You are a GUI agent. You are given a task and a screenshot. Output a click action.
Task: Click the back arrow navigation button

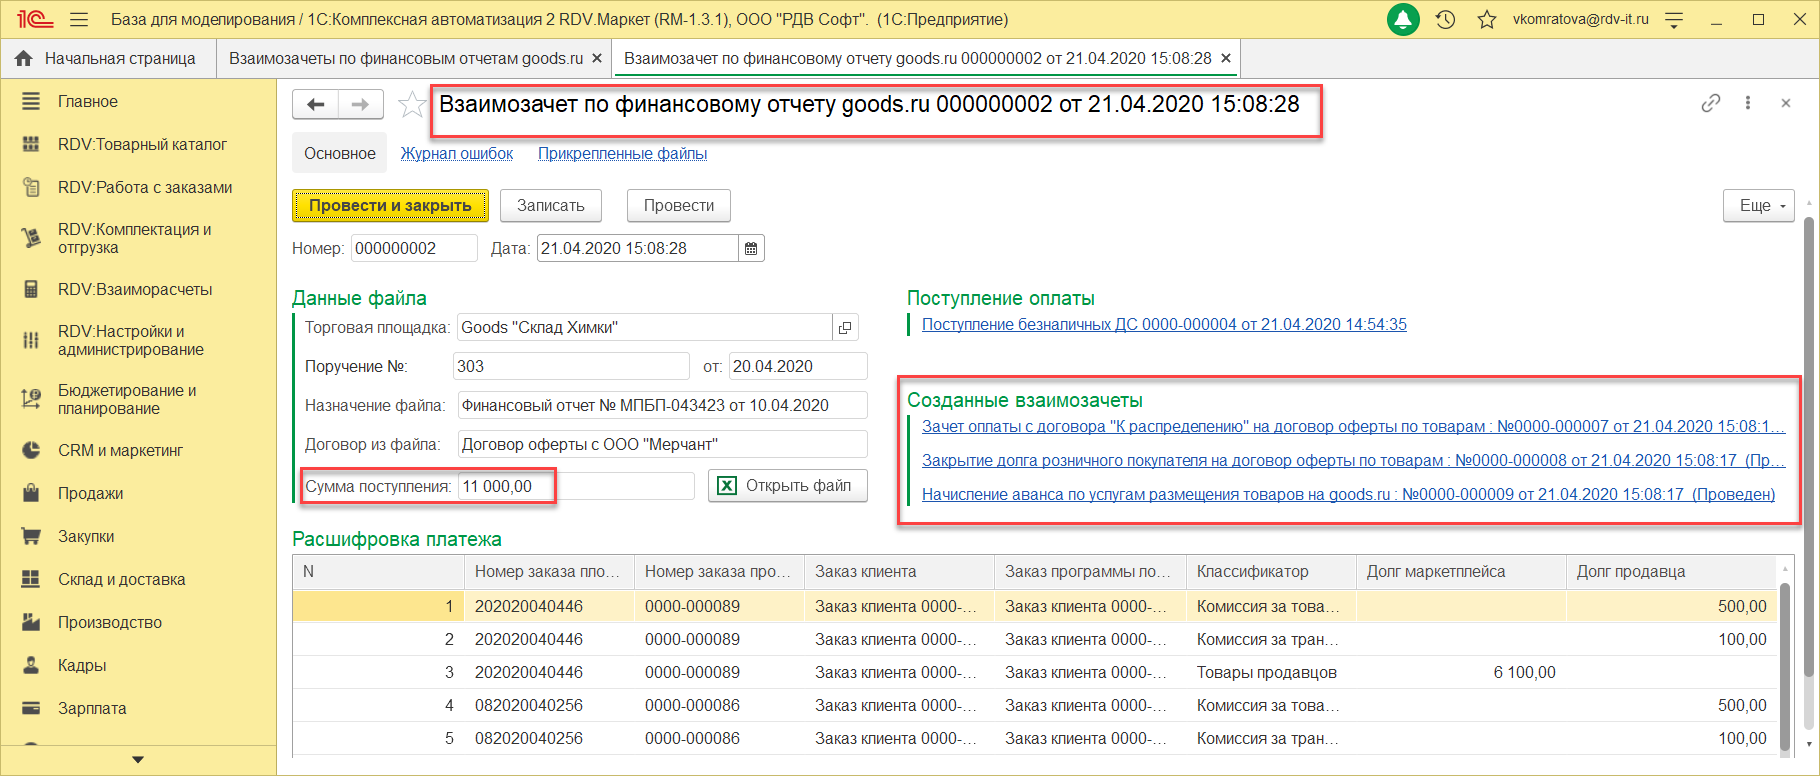point(316,104)
